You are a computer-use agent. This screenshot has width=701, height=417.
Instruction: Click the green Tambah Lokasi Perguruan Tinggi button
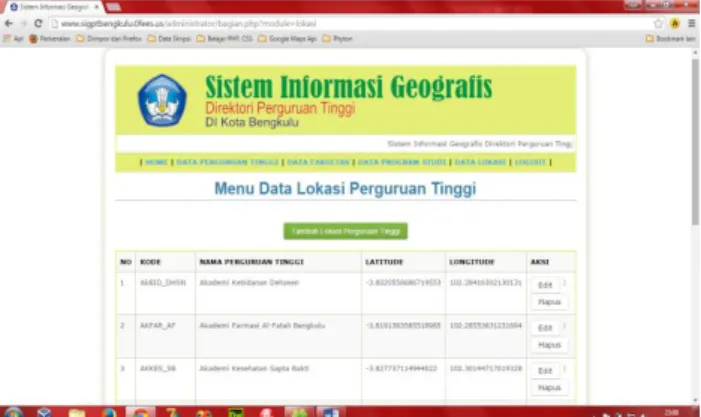point(345,231)
